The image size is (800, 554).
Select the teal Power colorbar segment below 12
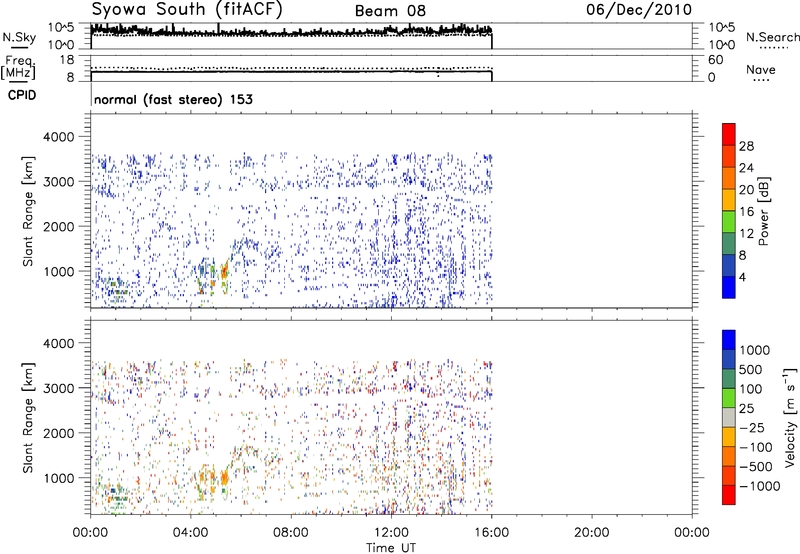pyautogui.click(x=729, y=244)
